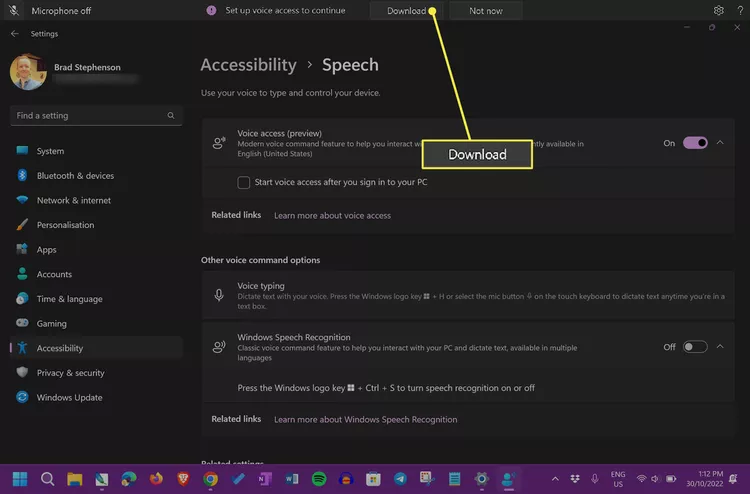
Task: Click the volume speaker tray icon
Action: point(655,479)
